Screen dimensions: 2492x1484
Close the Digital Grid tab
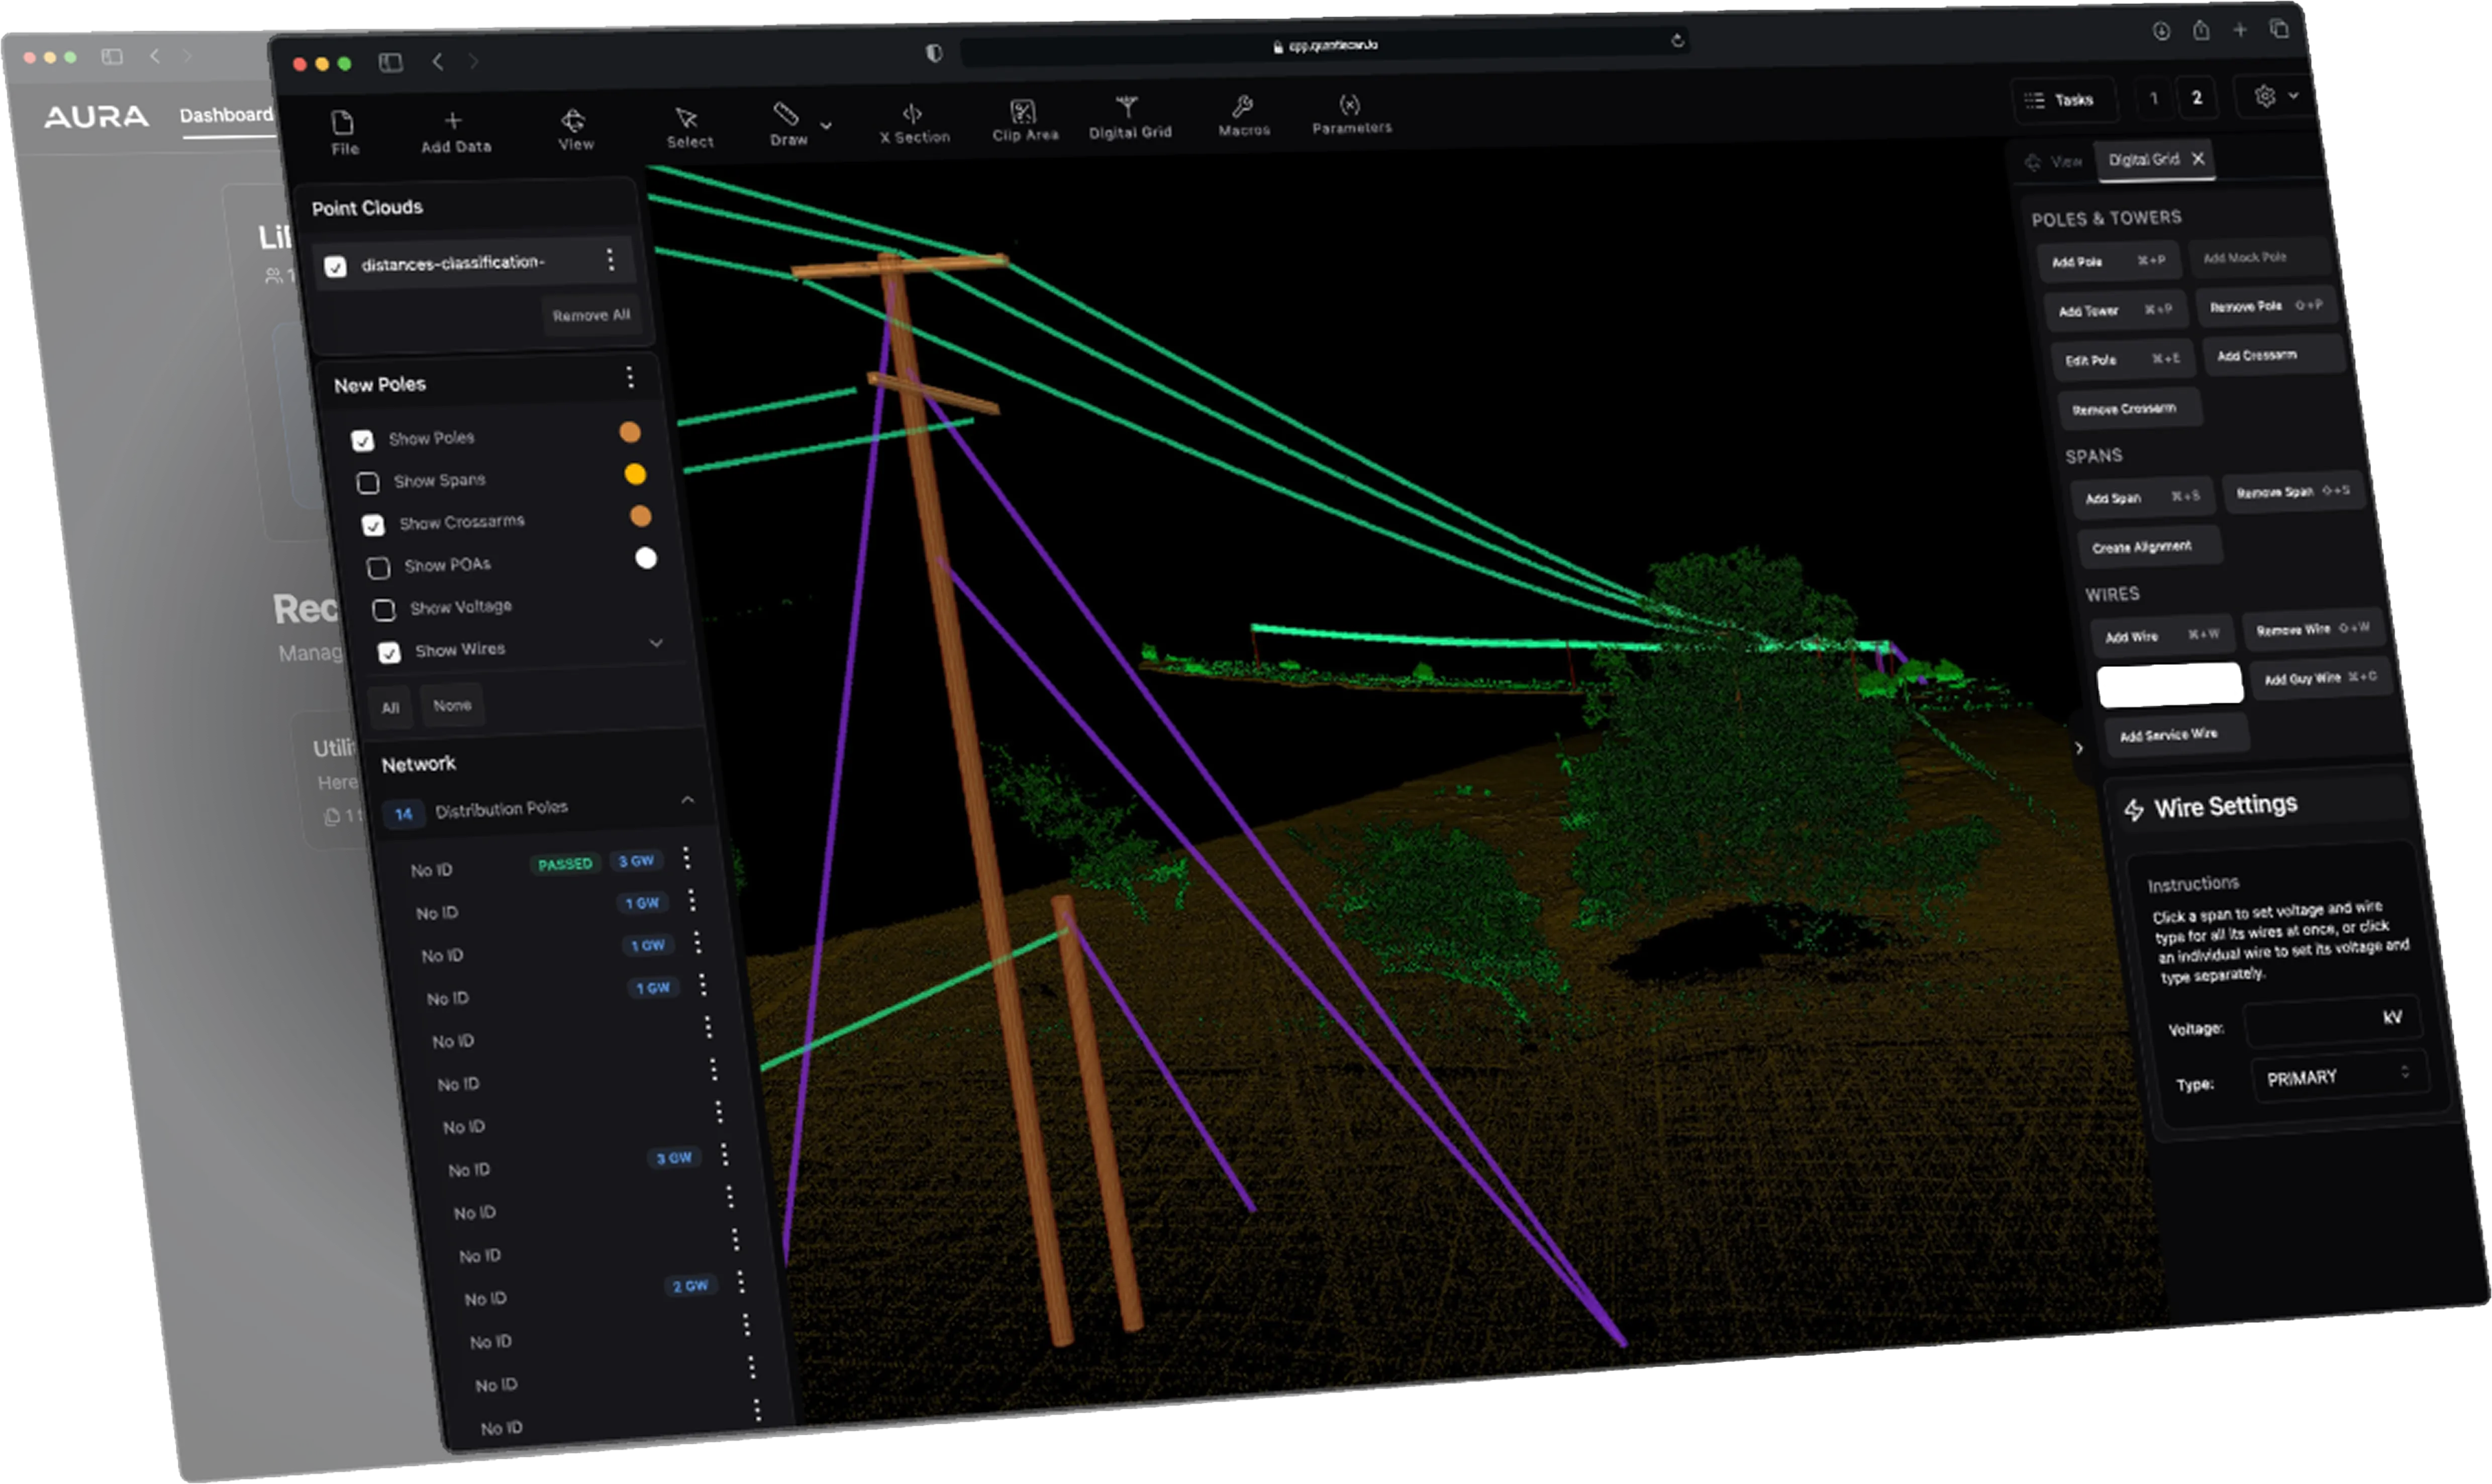(x=2198, y=158)
